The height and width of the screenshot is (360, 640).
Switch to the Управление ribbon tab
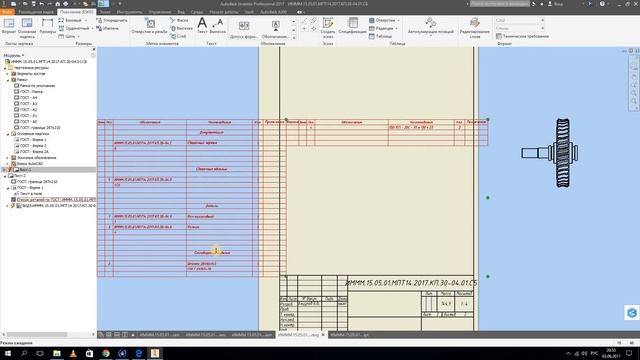(160, 12)
